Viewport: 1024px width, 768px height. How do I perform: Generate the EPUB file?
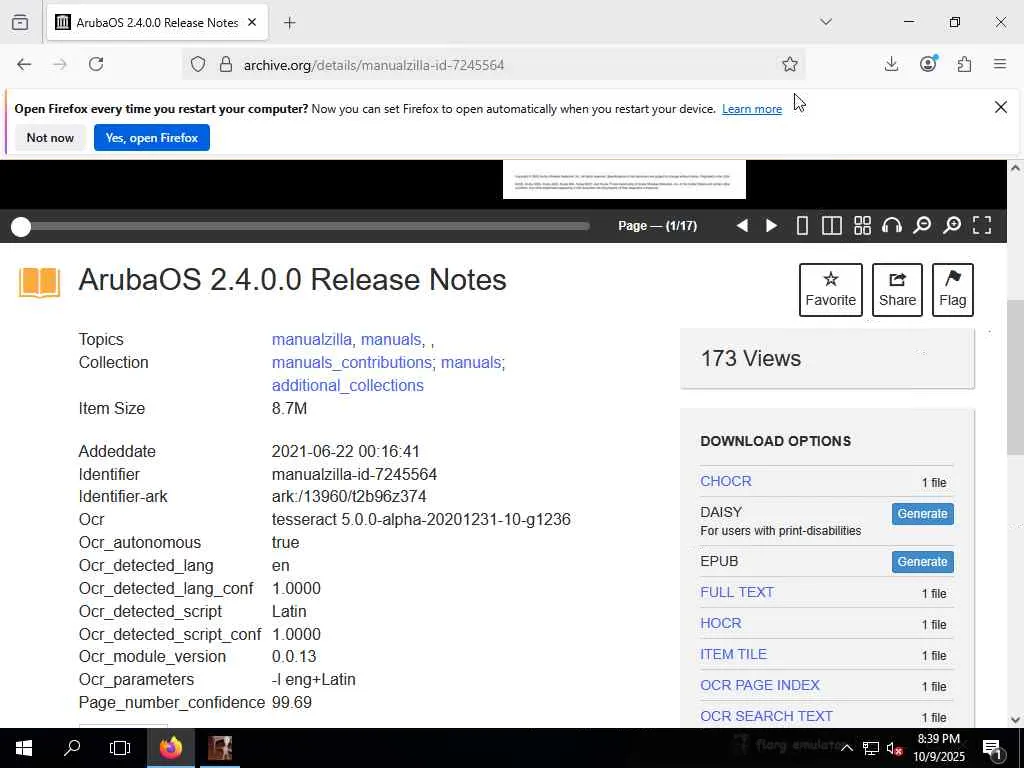pos(922,562)
